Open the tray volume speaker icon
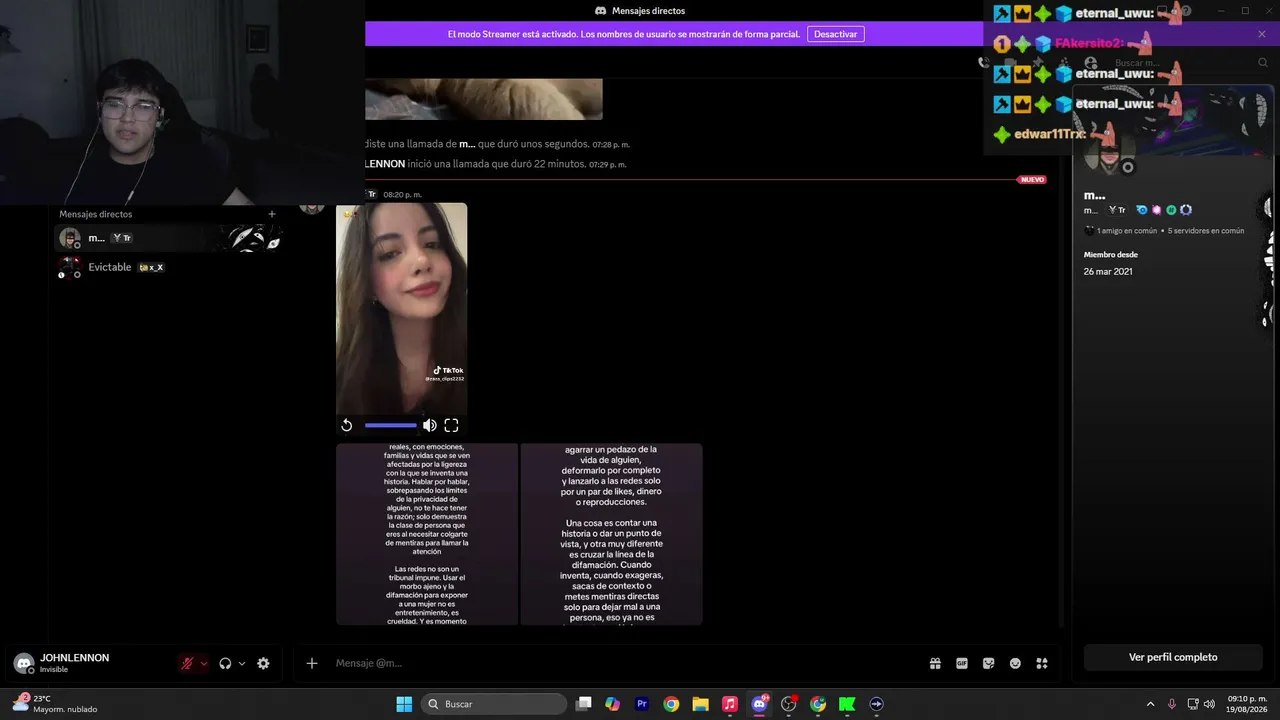Viewport: 1280px width, 720px height. (x=1211, y=704)
